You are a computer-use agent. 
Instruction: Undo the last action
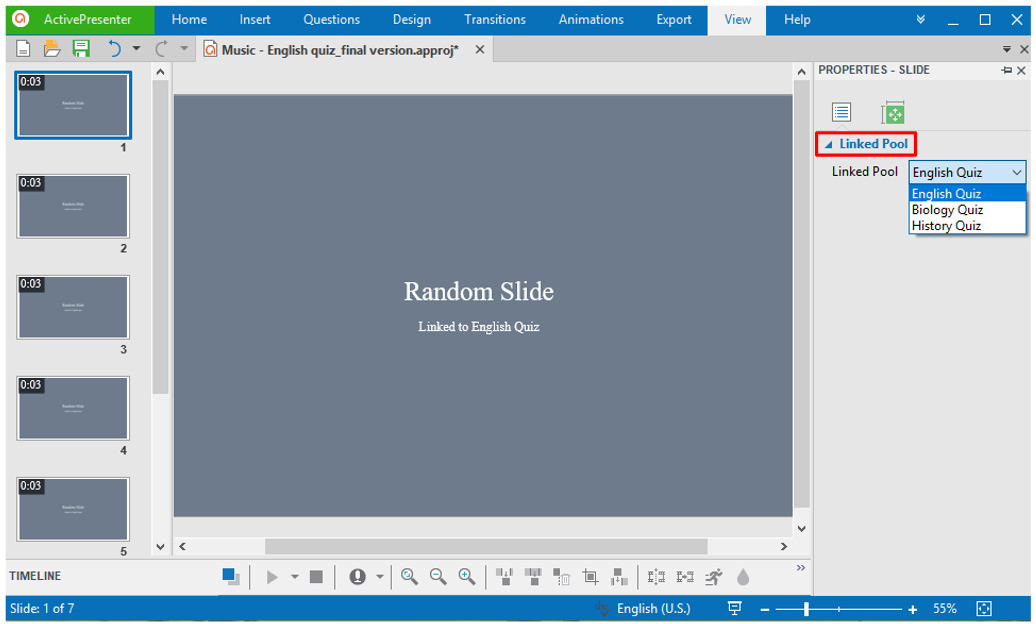(114, 49)
